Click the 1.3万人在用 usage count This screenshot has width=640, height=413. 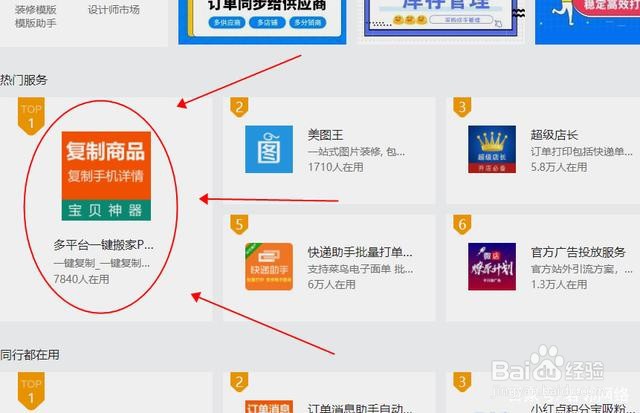[559, 284]
